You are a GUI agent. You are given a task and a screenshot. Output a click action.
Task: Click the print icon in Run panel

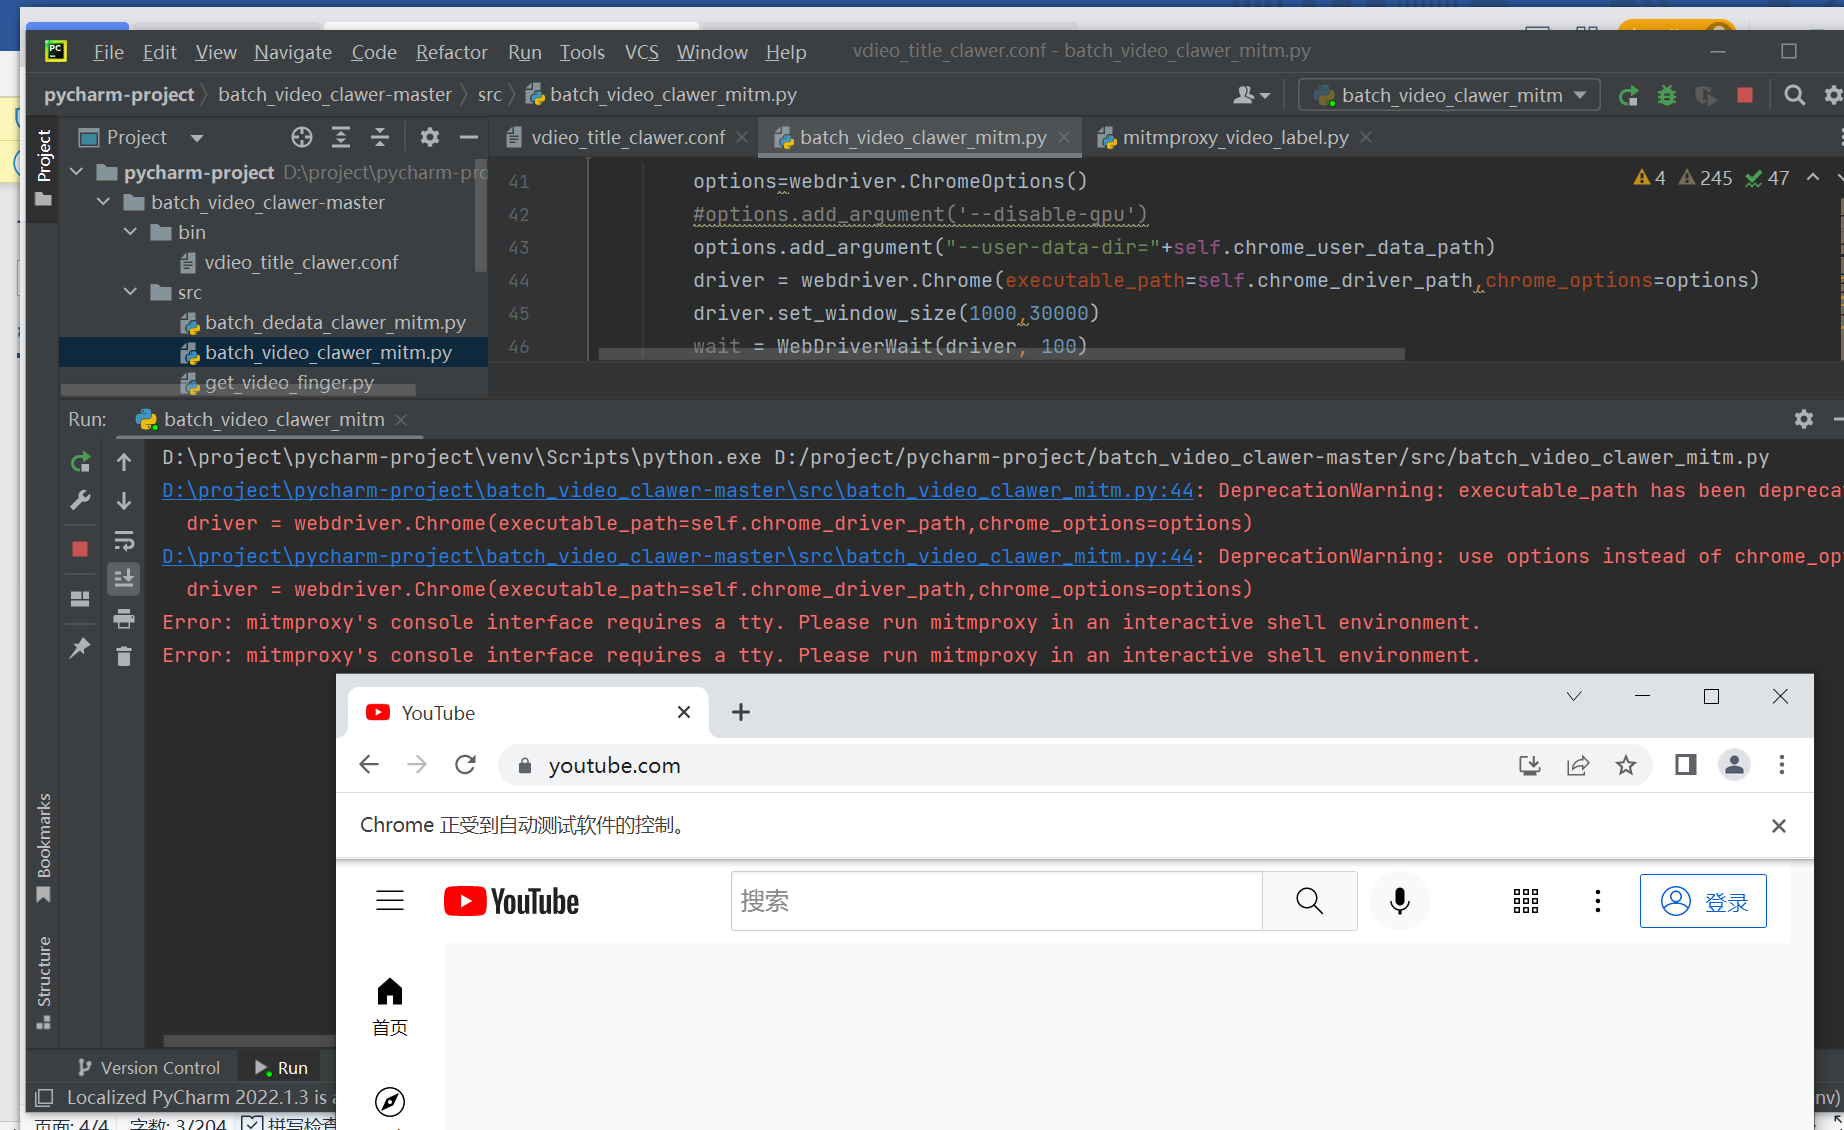(x=124, y=619)
